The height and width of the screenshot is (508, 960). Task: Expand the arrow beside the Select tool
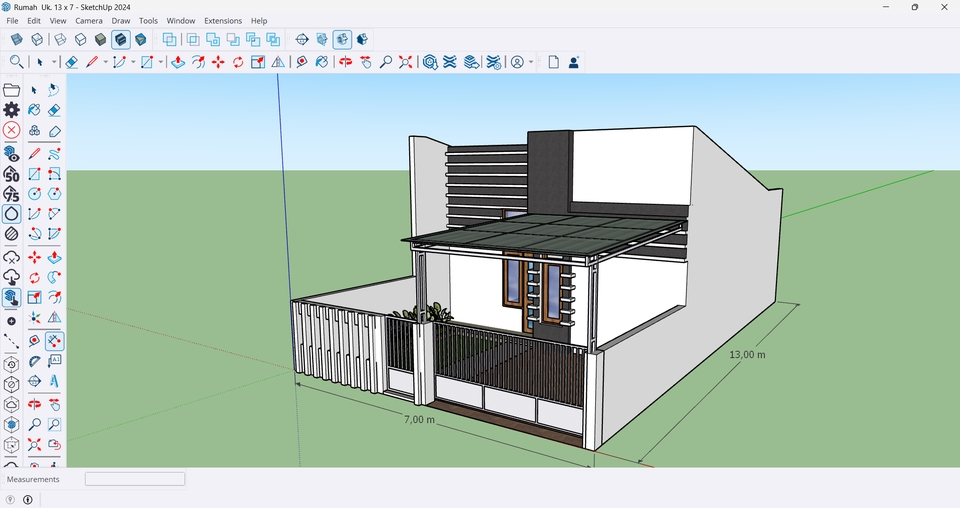click(x=54, y=62)
